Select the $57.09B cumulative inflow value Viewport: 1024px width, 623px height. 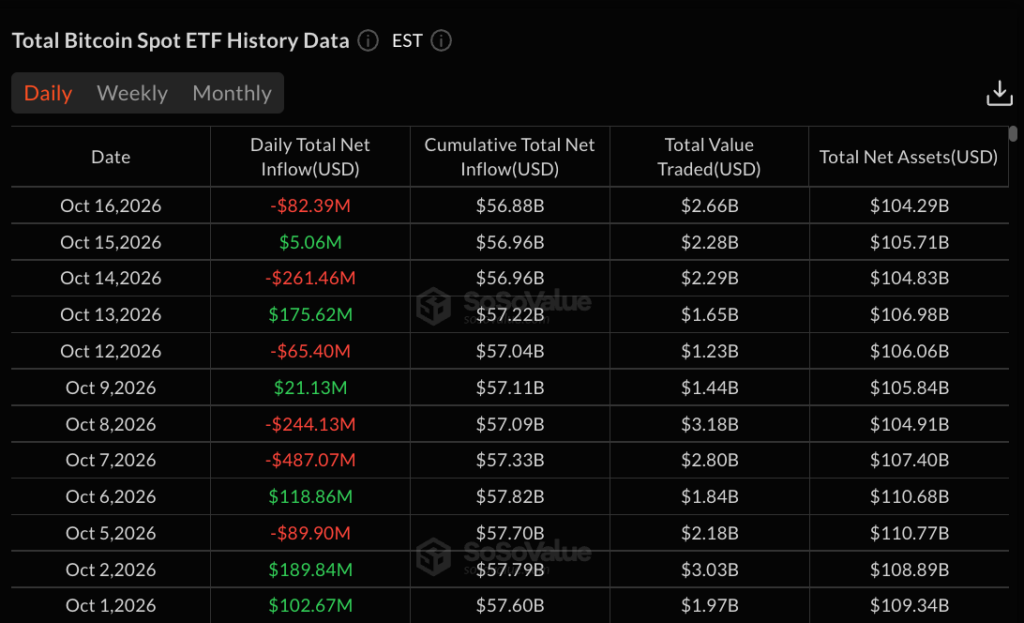point(510,424)
